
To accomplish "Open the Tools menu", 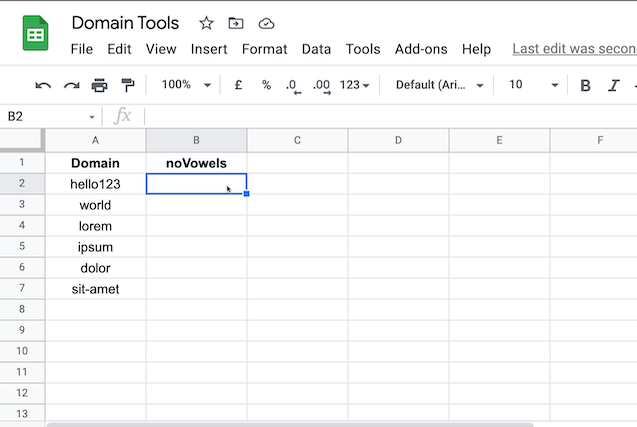I will (x=363, y=49).
